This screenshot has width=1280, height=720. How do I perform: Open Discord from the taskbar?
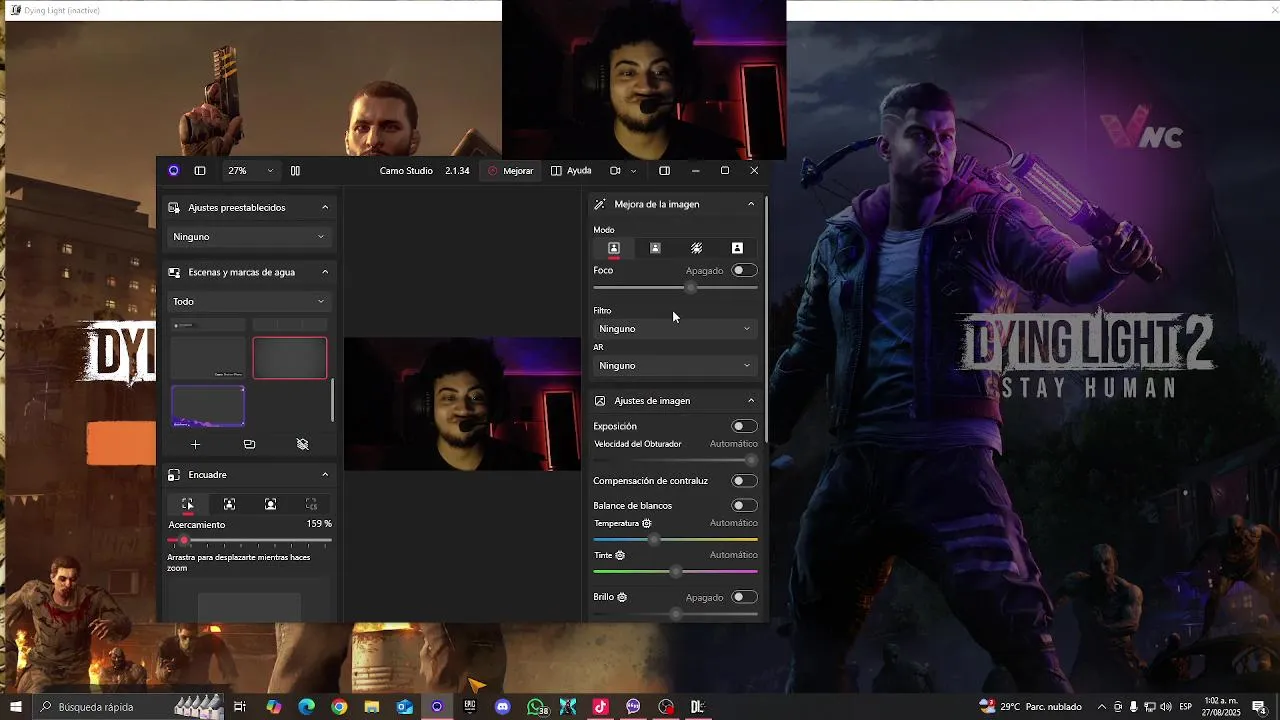(502, 707)
